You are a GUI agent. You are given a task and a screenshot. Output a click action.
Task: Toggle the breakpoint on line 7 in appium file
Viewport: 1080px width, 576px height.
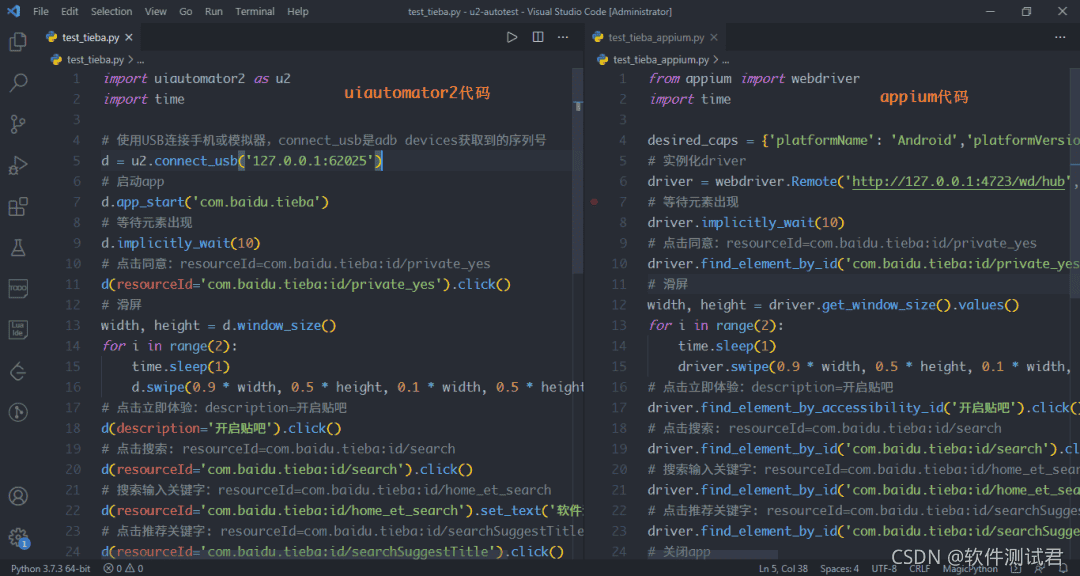pyautogui.click(x=595, y=202)
